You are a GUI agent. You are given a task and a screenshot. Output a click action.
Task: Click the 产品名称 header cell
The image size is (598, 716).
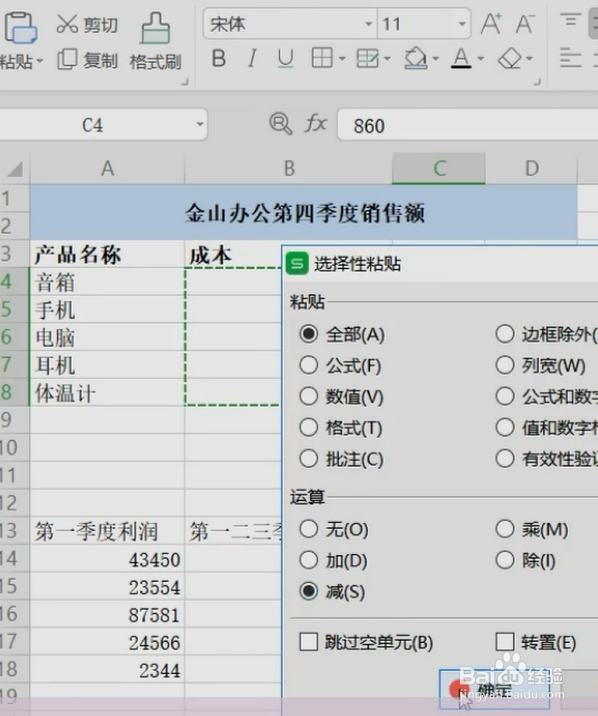(107, 254)
